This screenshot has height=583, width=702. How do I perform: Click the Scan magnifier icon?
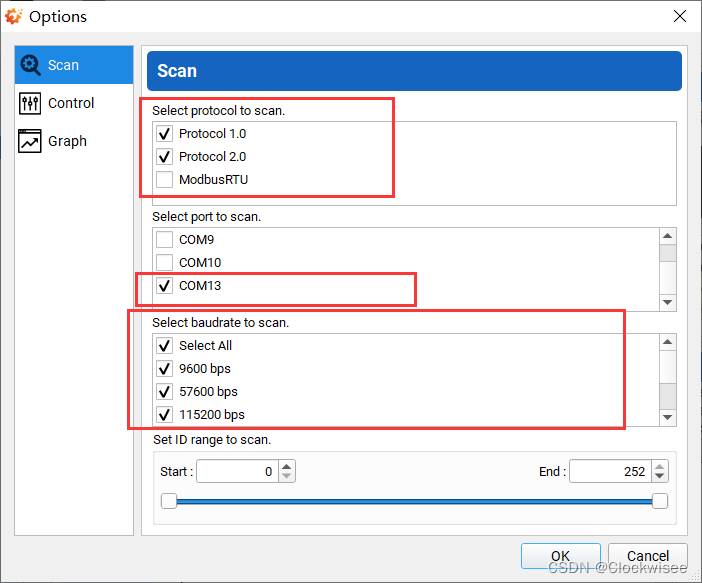click(x=30, y=65)
